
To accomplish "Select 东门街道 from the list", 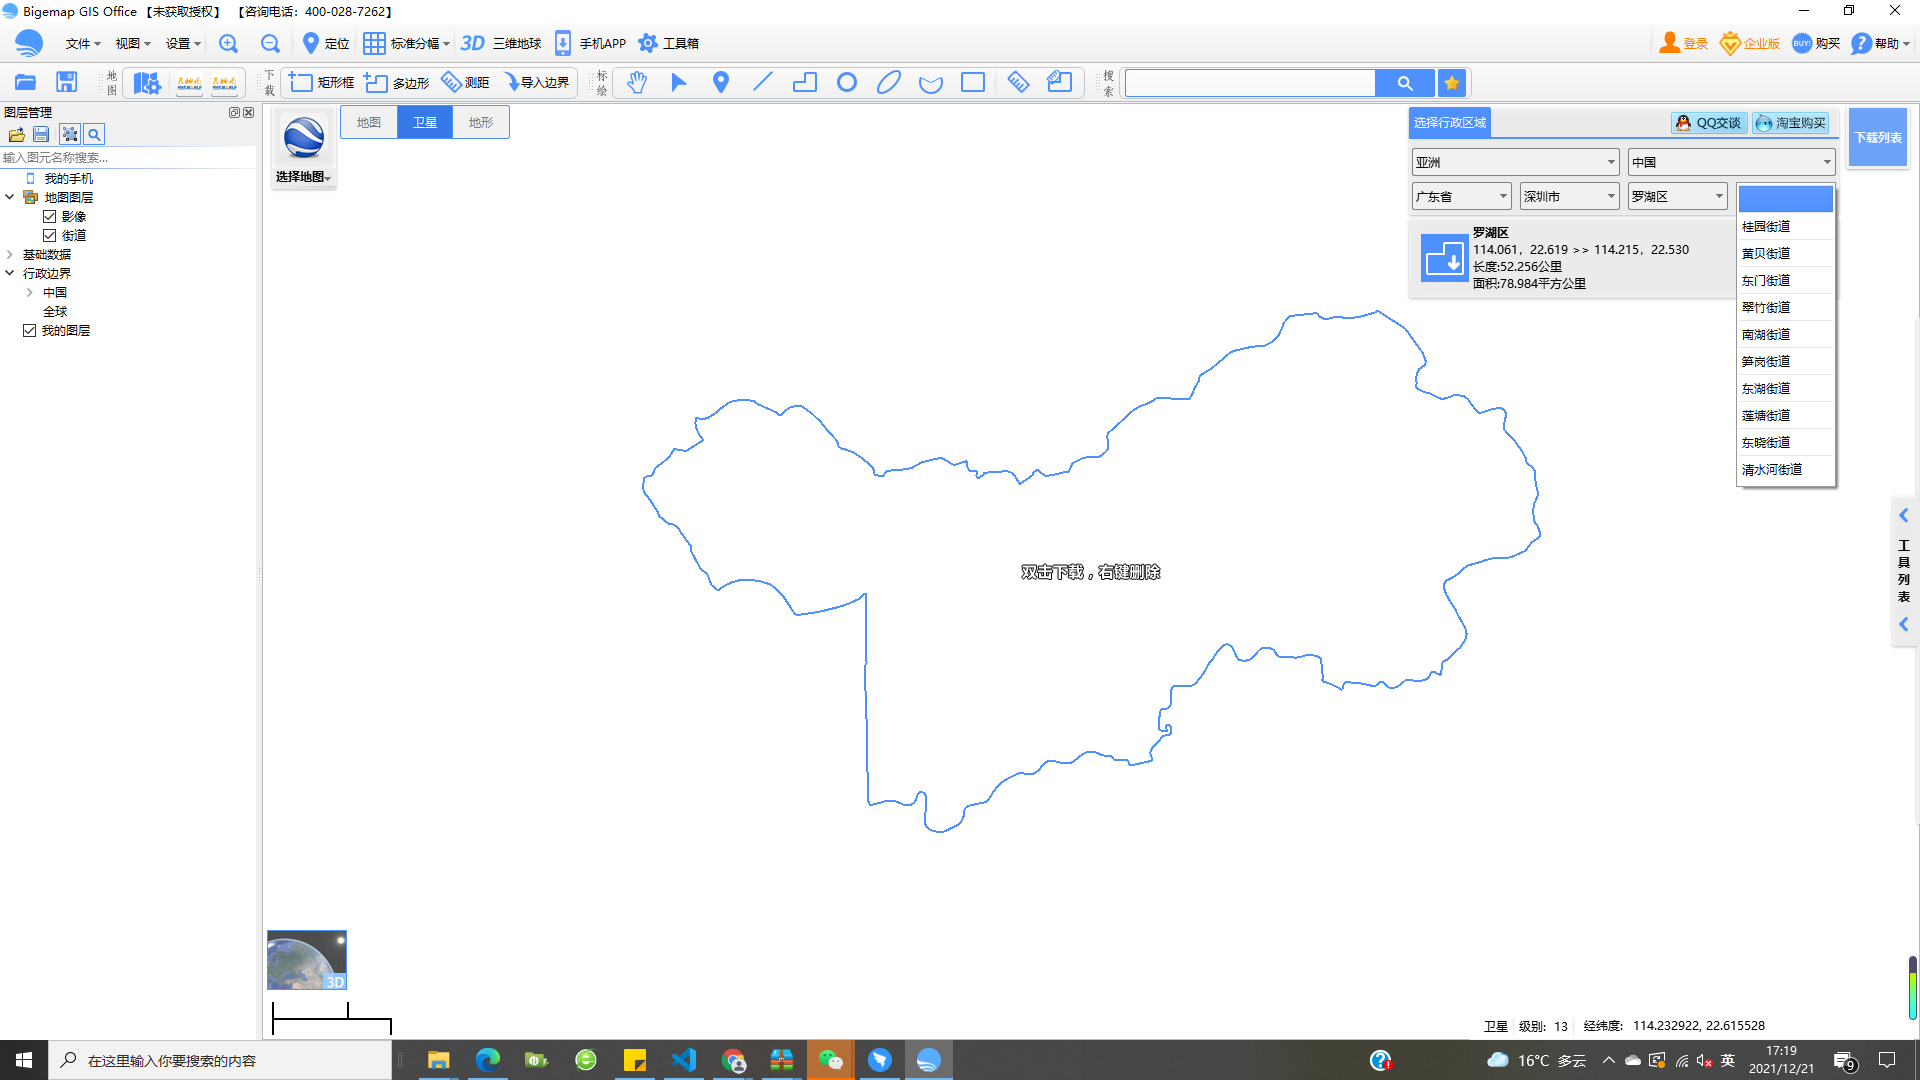I will (1766, 280).
